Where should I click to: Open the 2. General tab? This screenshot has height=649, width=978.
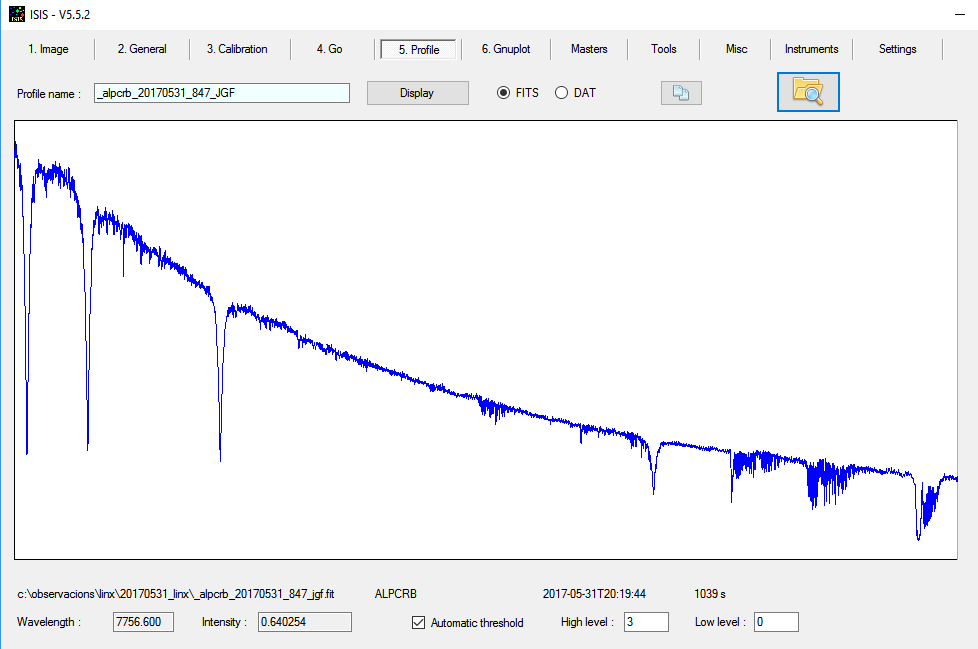coord(141,48)
